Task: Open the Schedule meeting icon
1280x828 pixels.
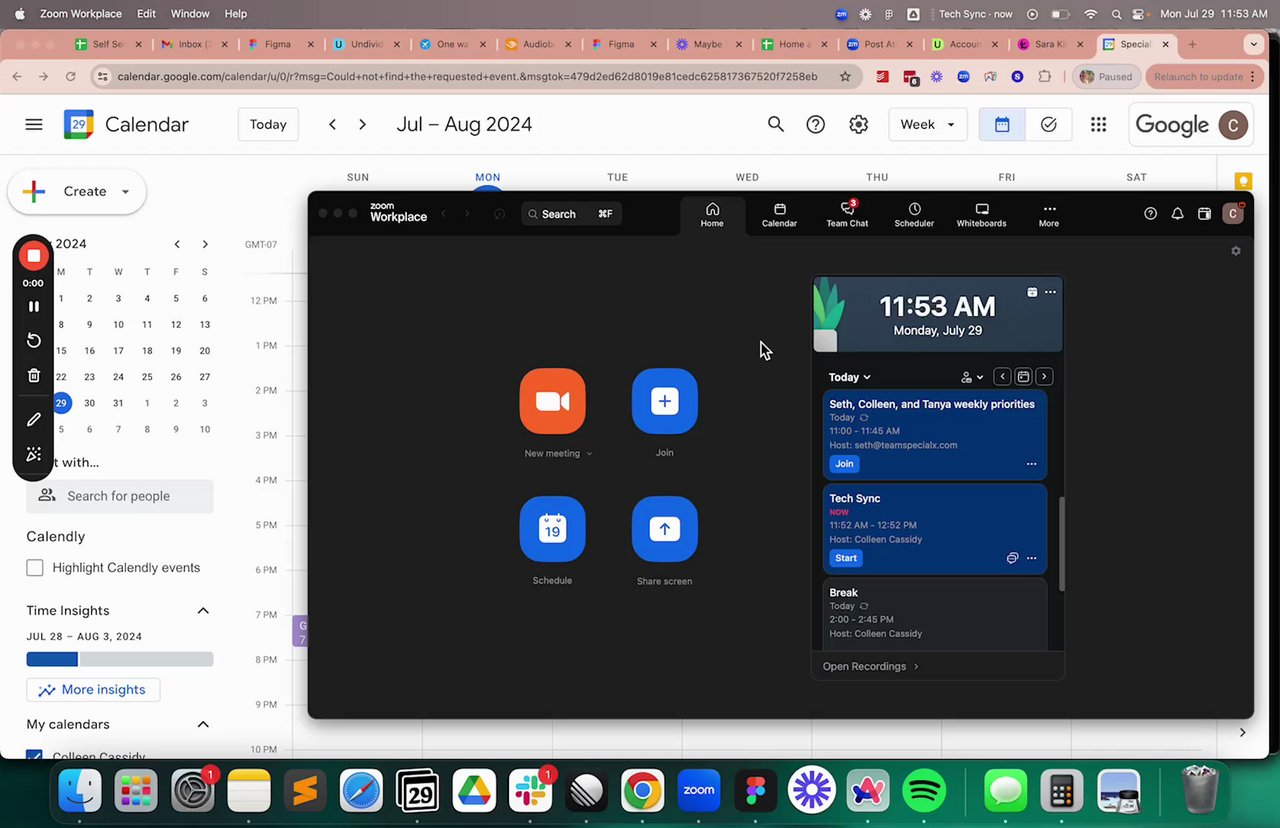Action: [x=552, y=529]
